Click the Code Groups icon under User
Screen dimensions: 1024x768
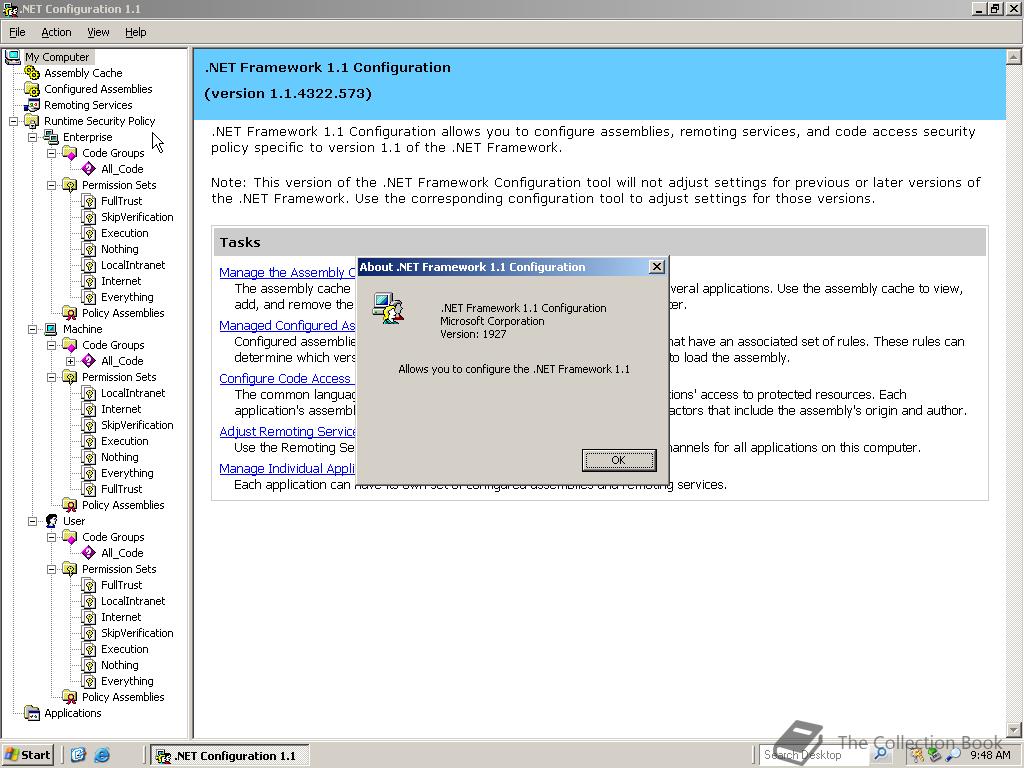70,537
